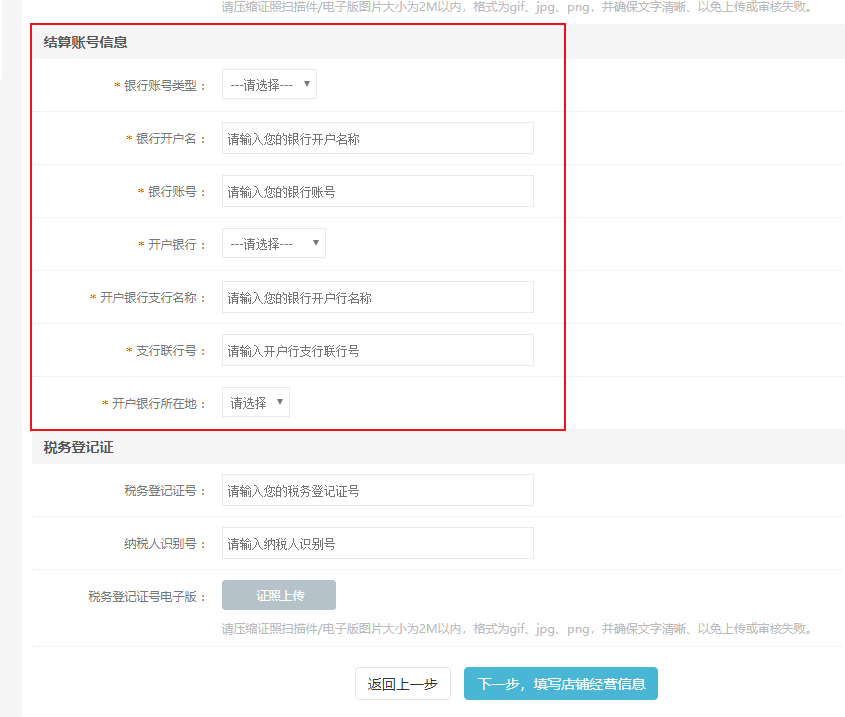Image resolution: width=845 pixels, height=717 pixels.
Task: Proceed with 下一步，填写店铺经营信息 button
Action: [x=560, y=684]
